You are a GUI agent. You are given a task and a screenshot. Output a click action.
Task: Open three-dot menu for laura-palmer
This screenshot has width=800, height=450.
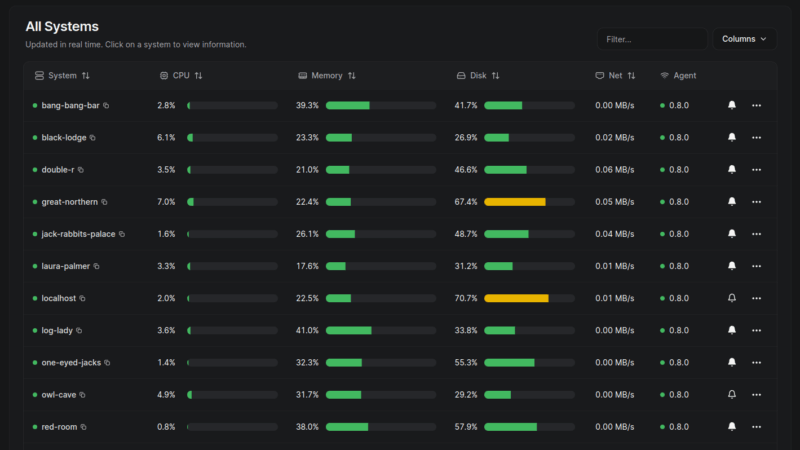756,266
